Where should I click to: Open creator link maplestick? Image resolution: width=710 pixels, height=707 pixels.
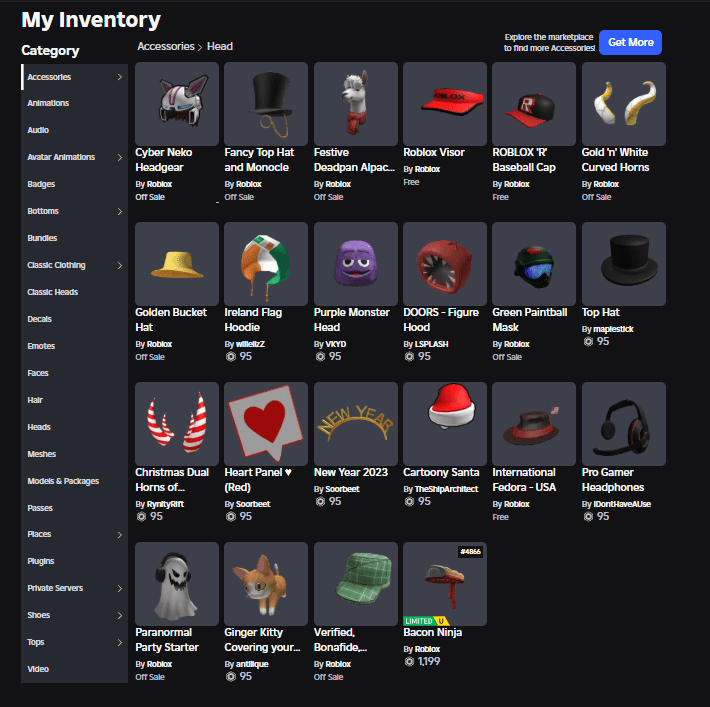pyautogui.click(x=613, y=329)
